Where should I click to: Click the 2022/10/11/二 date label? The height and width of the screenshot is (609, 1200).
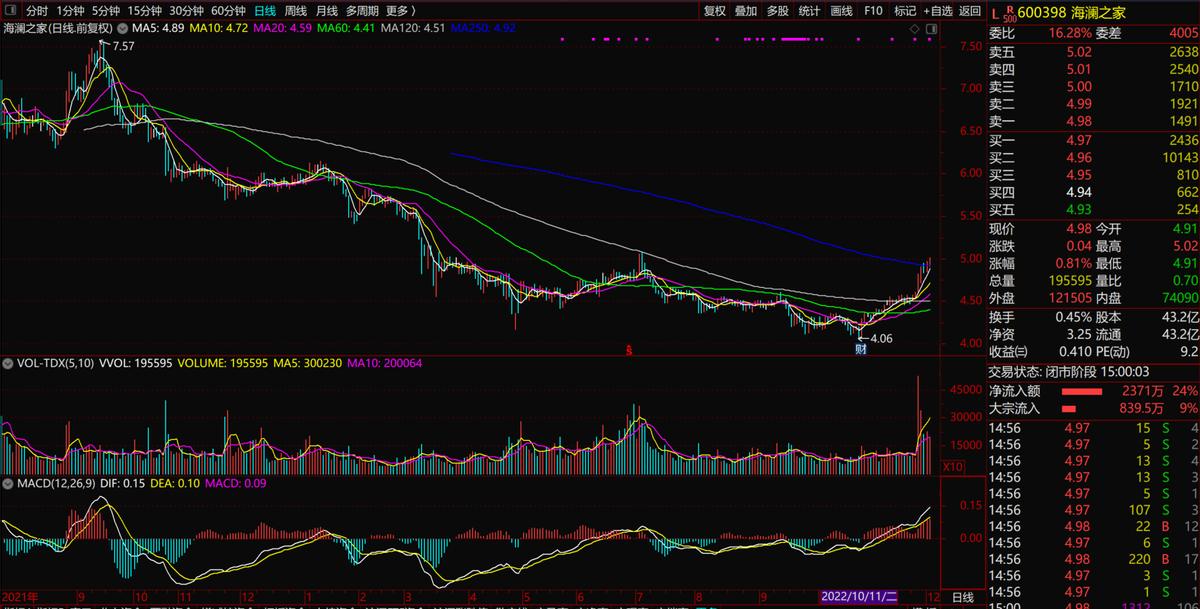click(x=861, y=596)
